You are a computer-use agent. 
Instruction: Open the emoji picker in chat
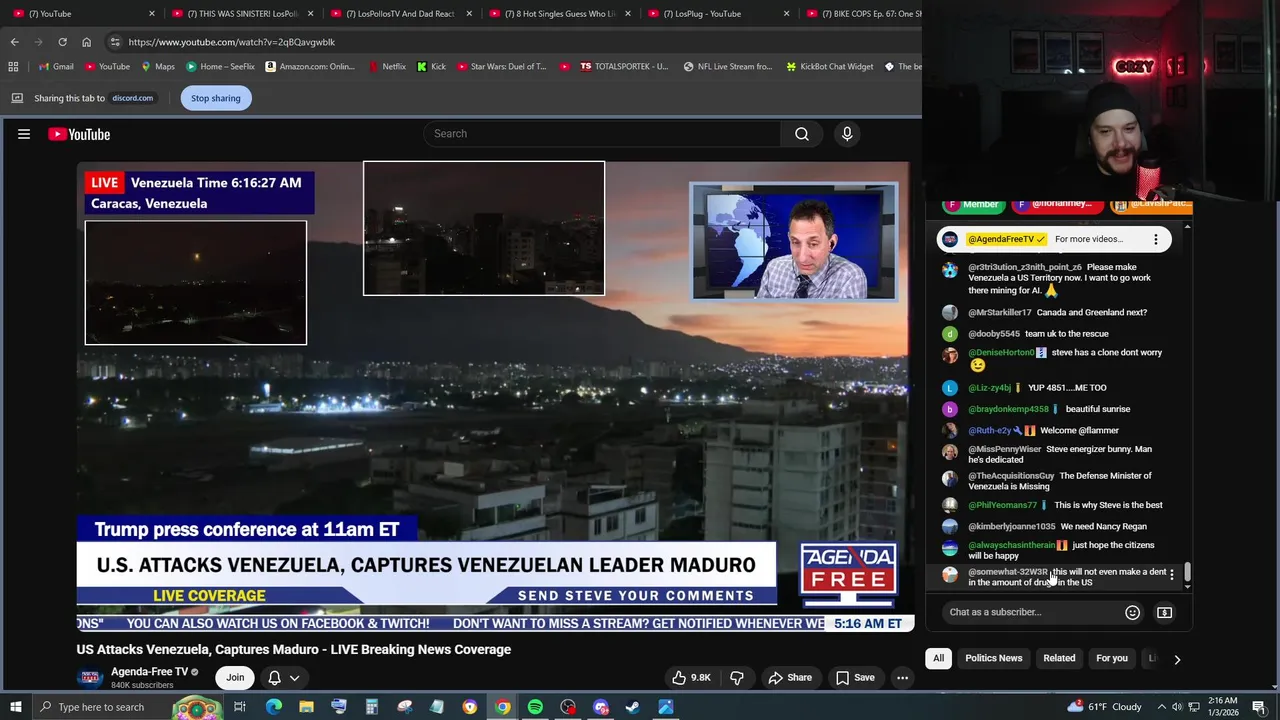pos(1132,612)
